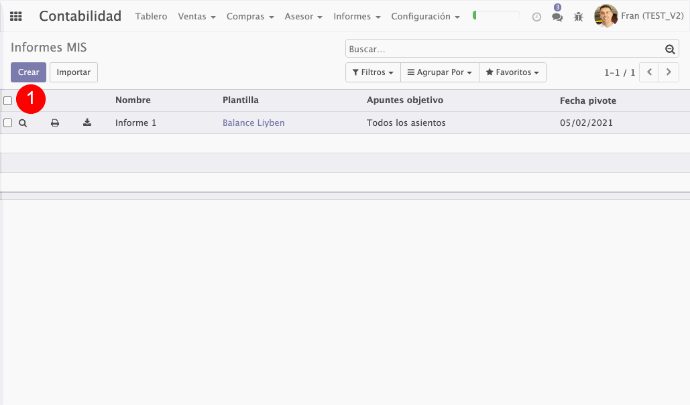Expand the Favoritos dropdown
The width and height of the screenshot is (690, 405).
point(512,73)
